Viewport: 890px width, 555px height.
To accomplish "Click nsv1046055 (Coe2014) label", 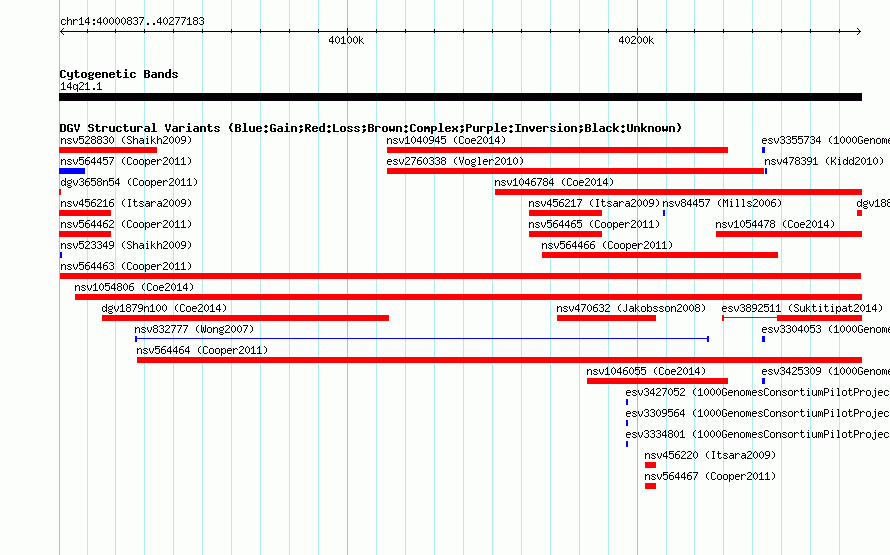I will click(646, 371).
